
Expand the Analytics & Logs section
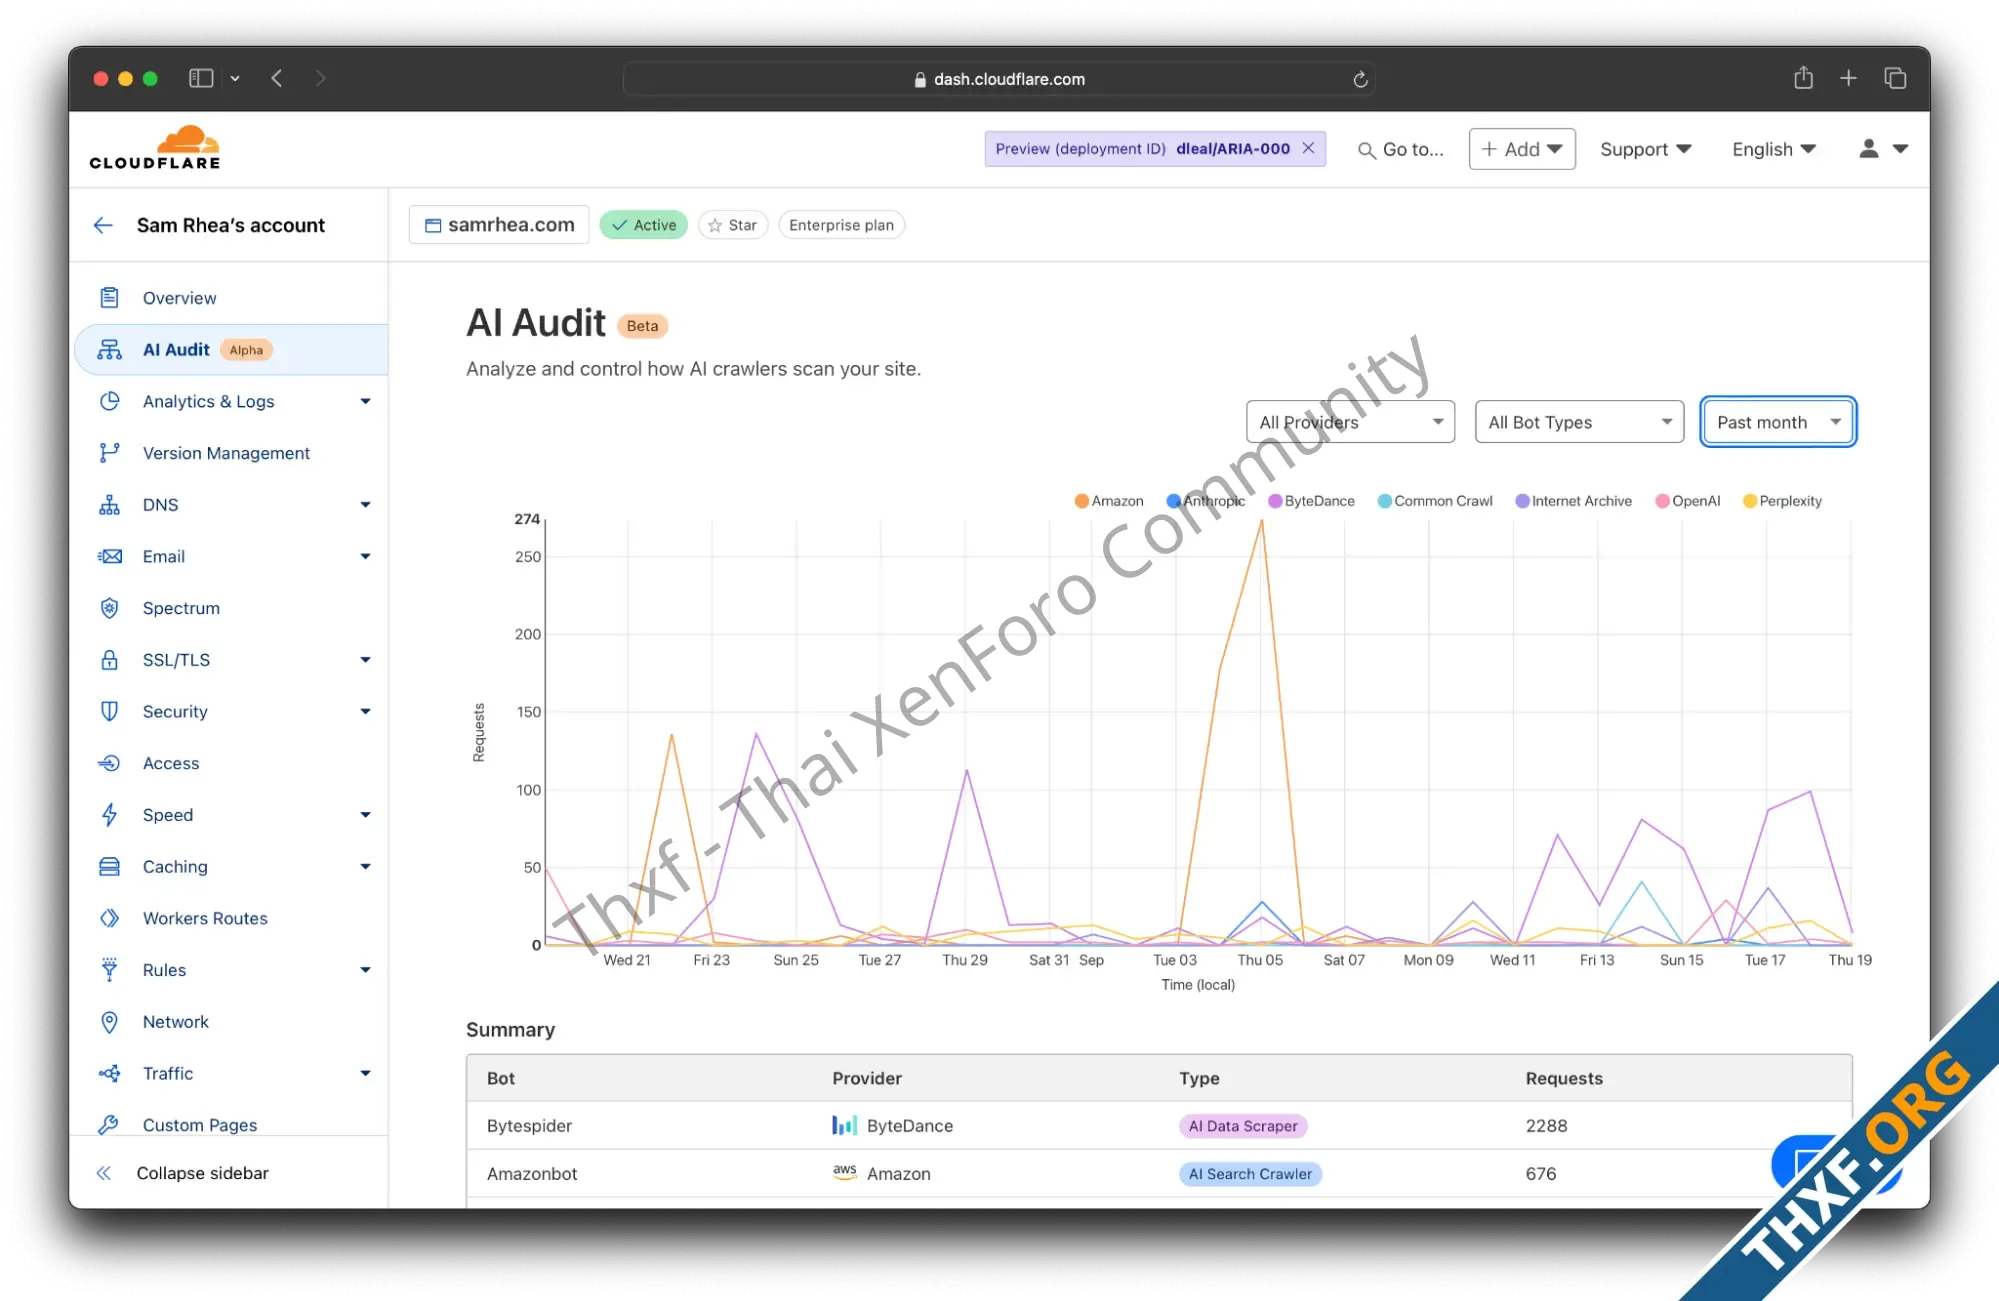365,401
